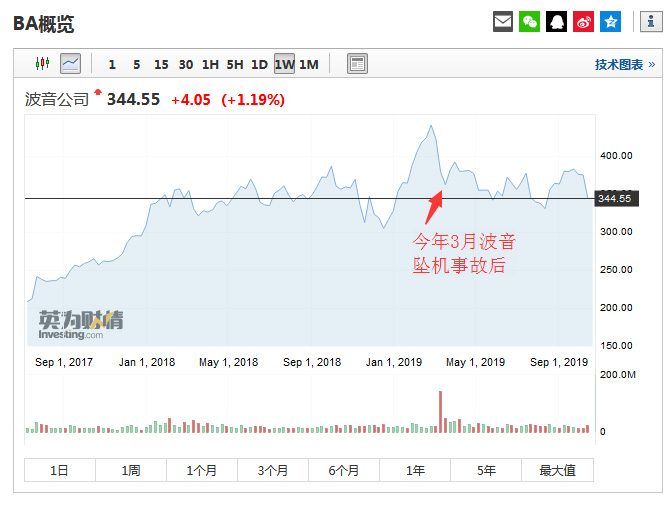
Task: Select 1H interval
Action: click(x=210, y=65)
